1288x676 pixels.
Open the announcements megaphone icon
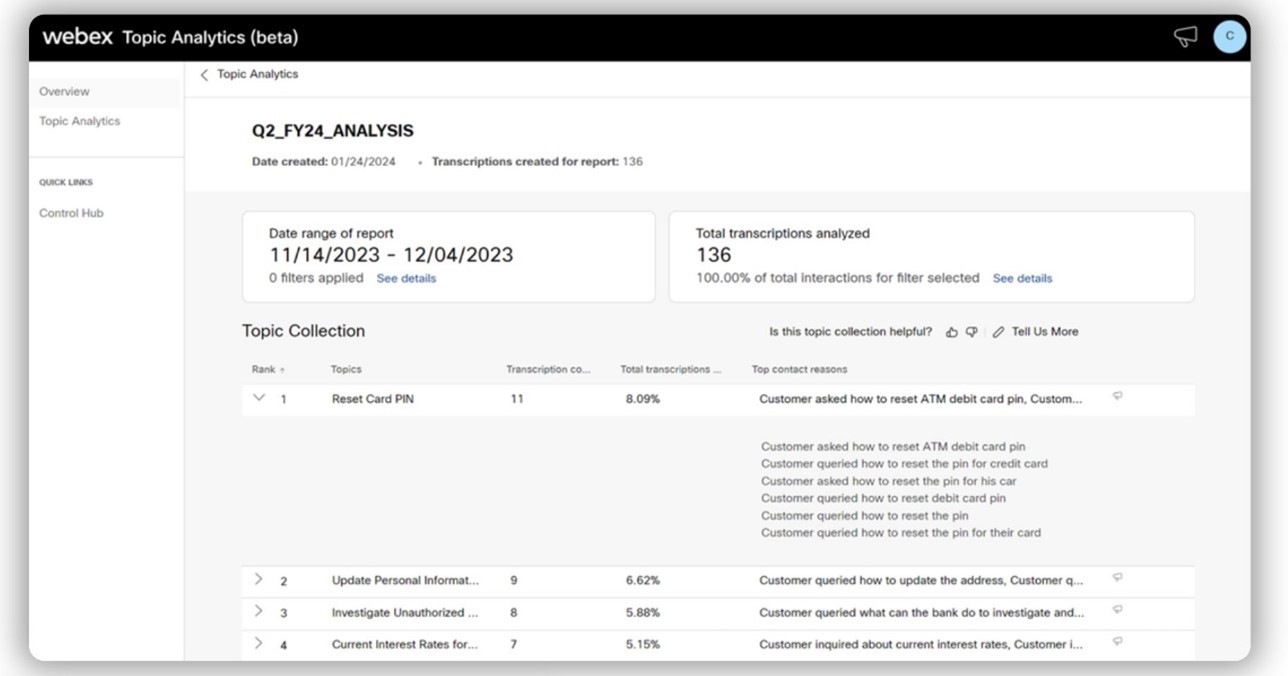click(1185, 37)
